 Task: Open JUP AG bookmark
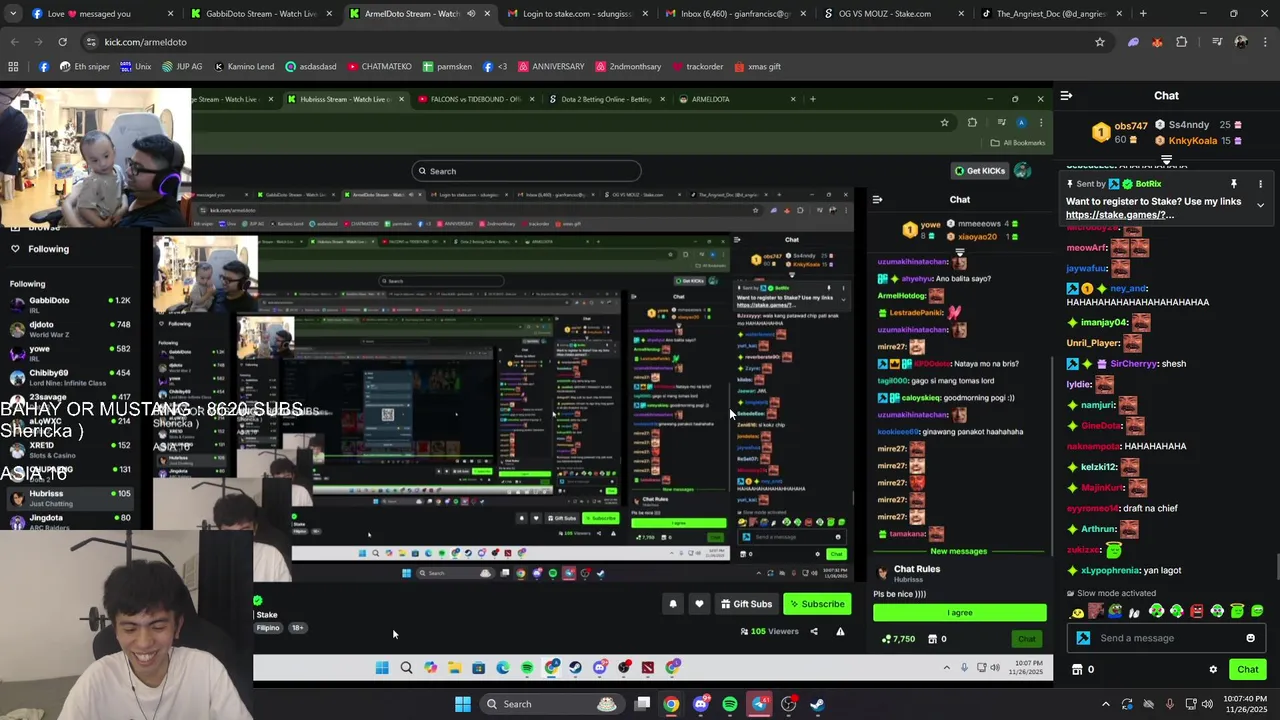click(181, 67)
